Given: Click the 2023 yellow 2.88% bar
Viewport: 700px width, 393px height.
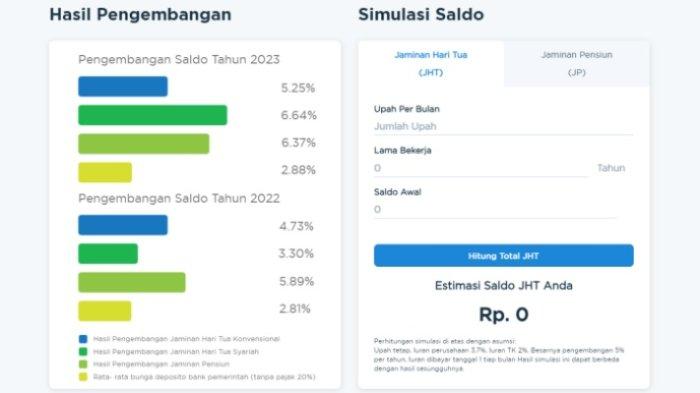Looking at the screenshot, I should [x=105, y=172].
